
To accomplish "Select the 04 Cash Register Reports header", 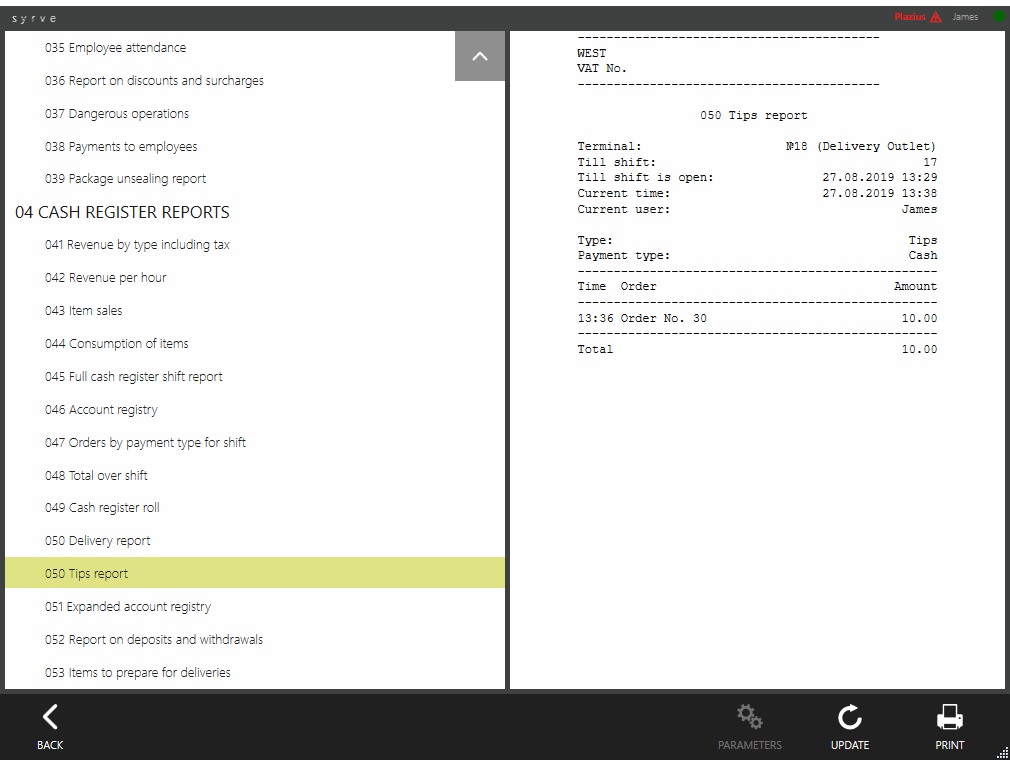I will click(122, 212).
